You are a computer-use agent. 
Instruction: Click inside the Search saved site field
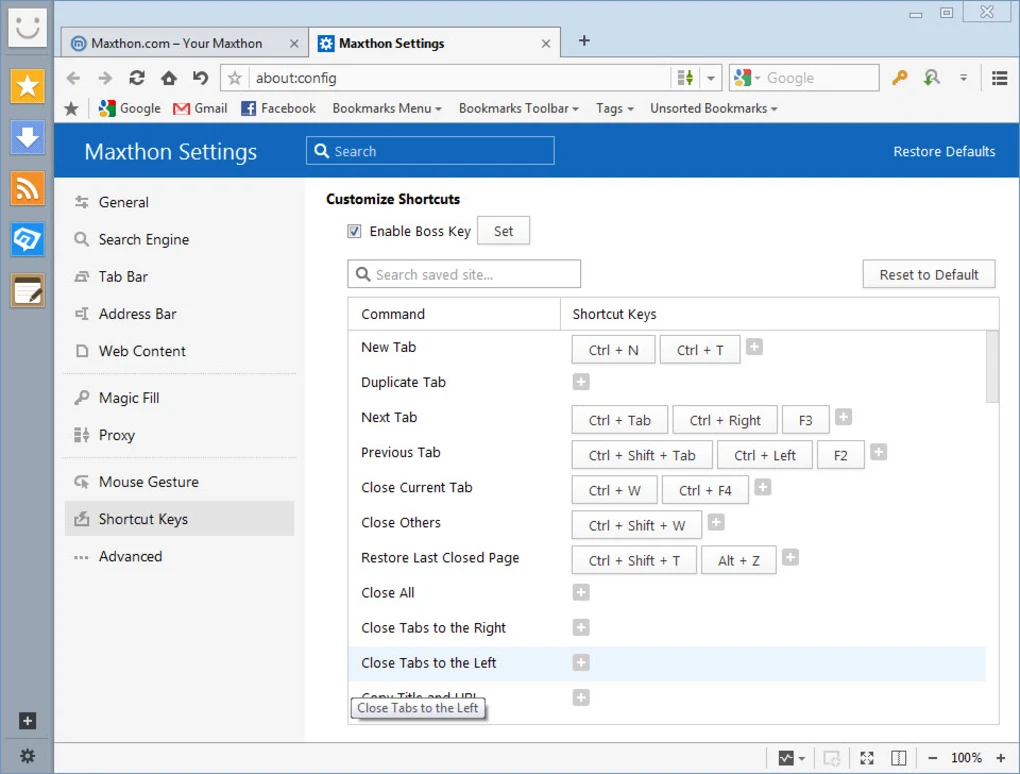tap(463, 273)
